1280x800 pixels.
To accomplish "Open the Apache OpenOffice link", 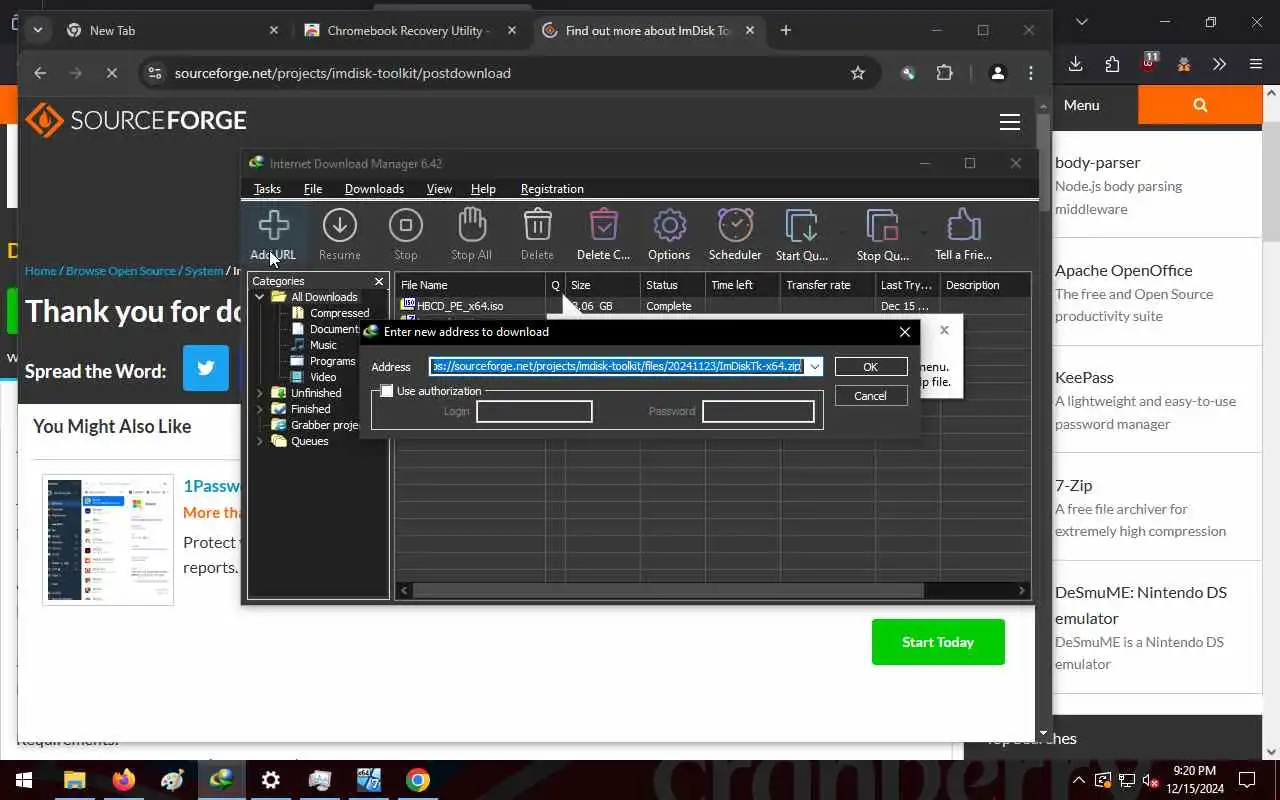I will click(1123, 270).
